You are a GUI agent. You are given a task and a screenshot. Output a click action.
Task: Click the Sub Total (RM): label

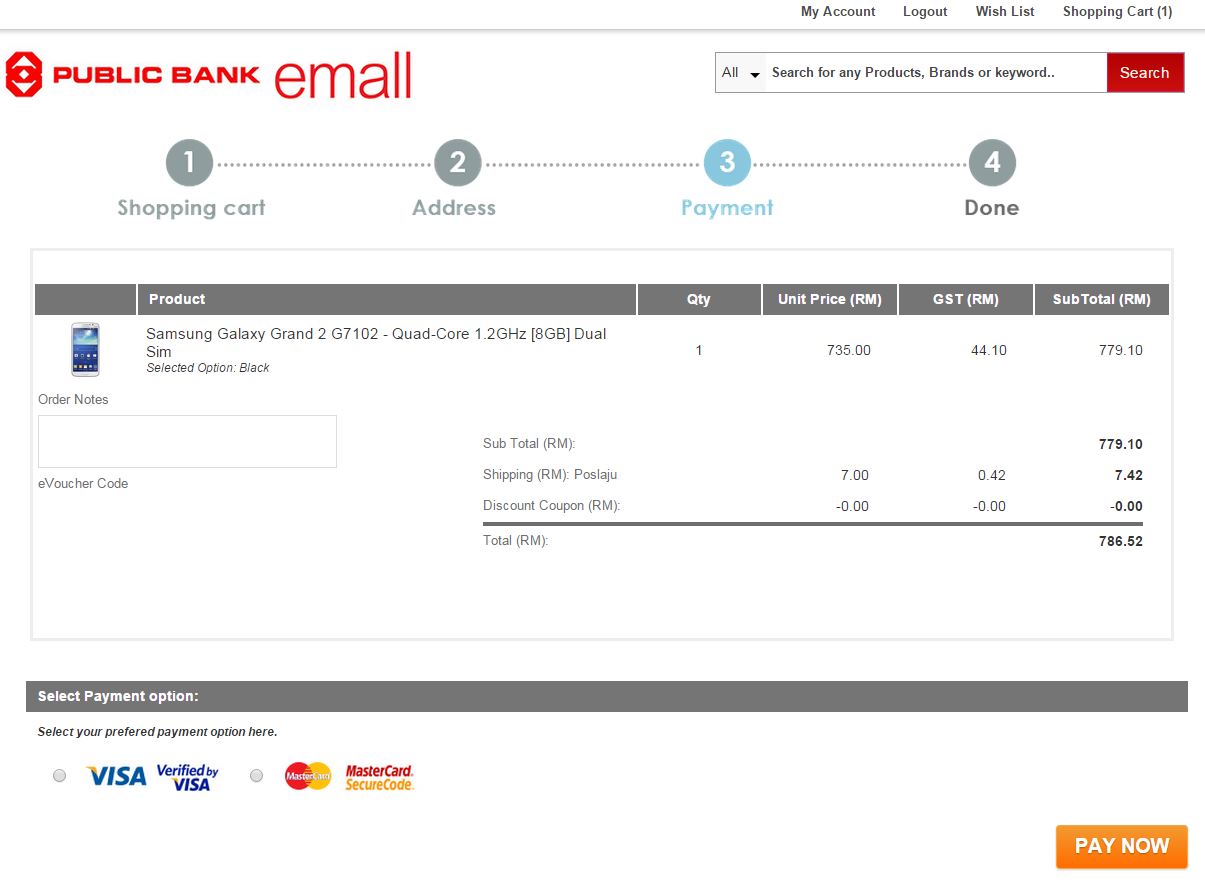pos(529,443)
